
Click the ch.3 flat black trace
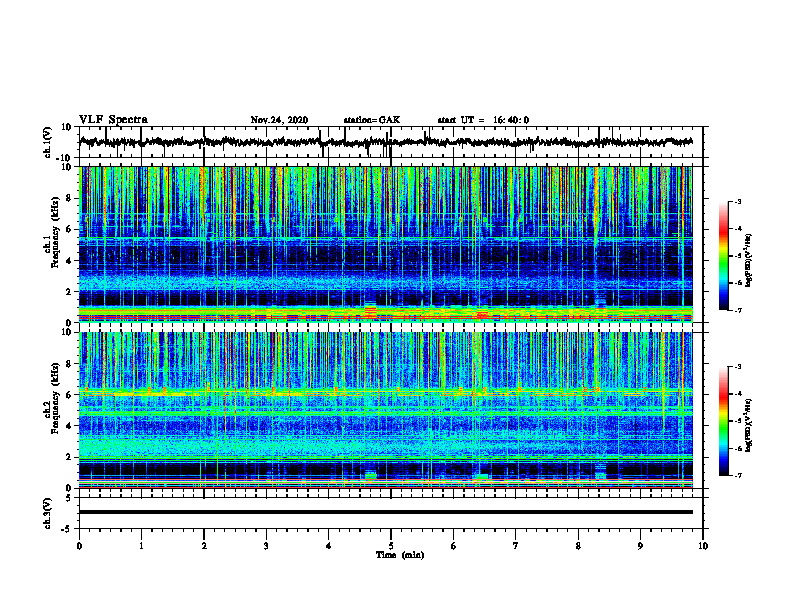385,512
